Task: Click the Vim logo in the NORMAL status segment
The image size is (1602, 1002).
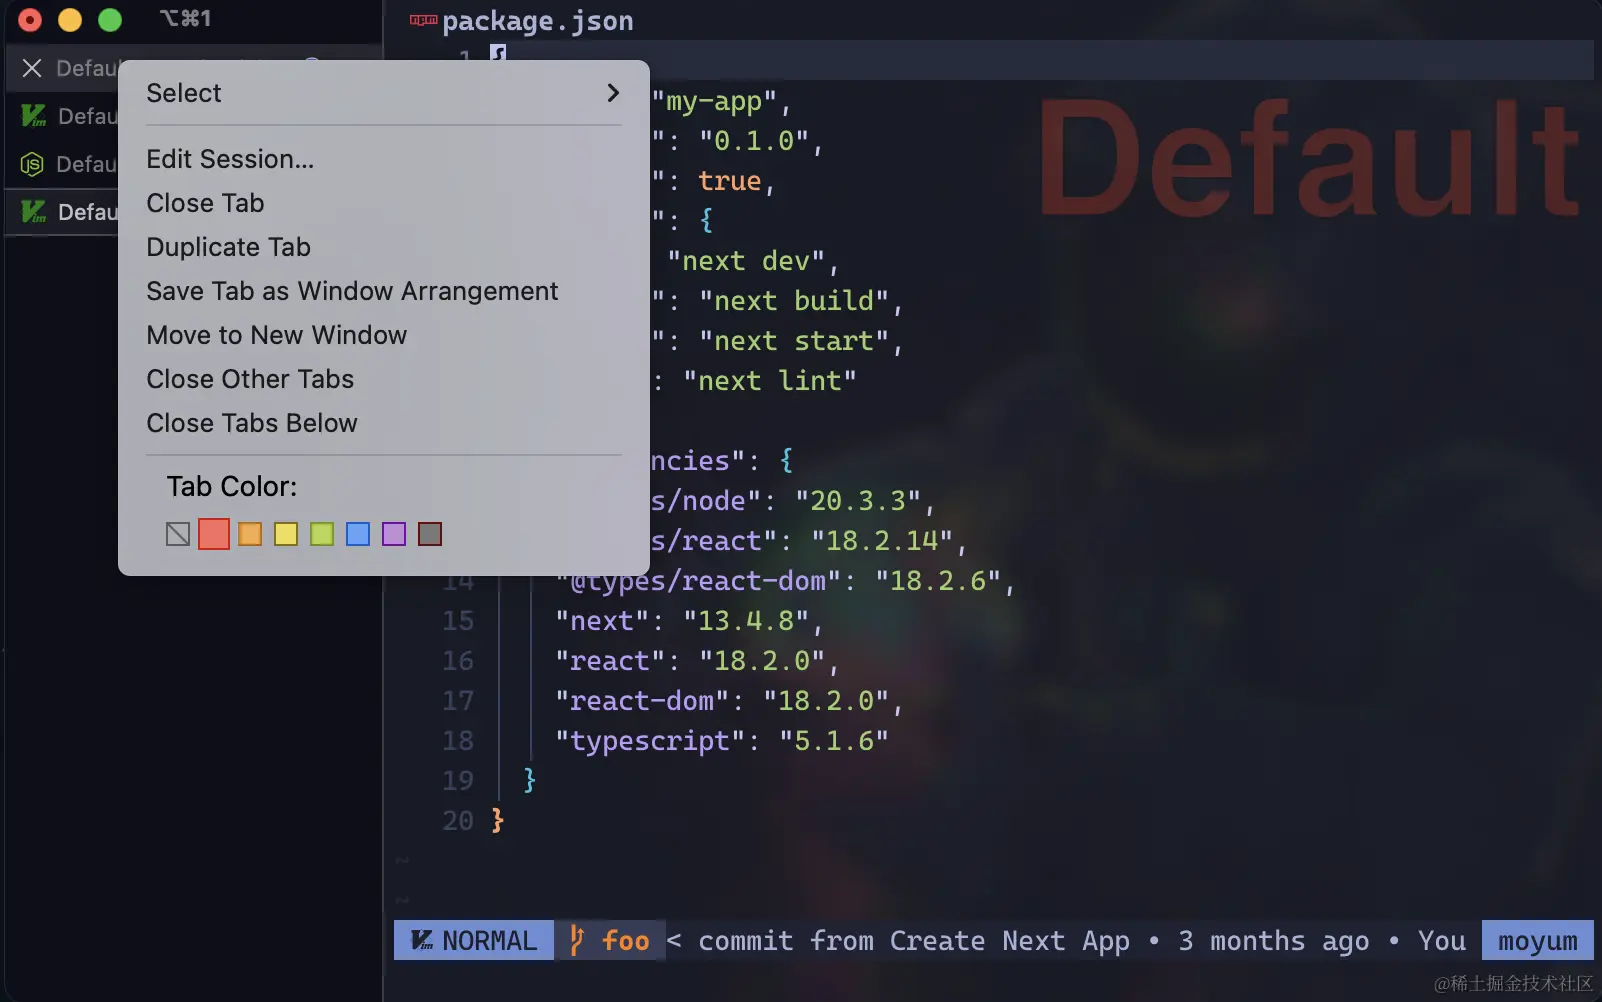Action: 422,941
